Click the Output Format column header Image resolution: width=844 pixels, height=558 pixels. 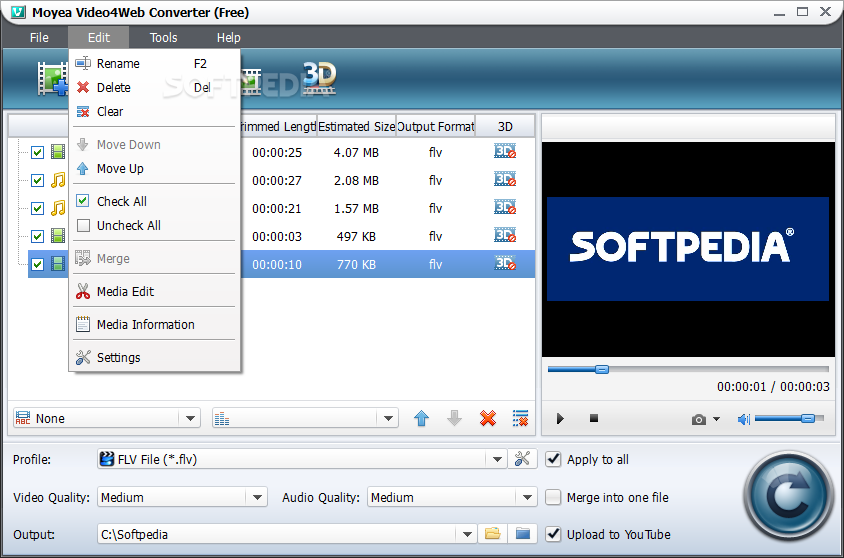click(435, 126)
